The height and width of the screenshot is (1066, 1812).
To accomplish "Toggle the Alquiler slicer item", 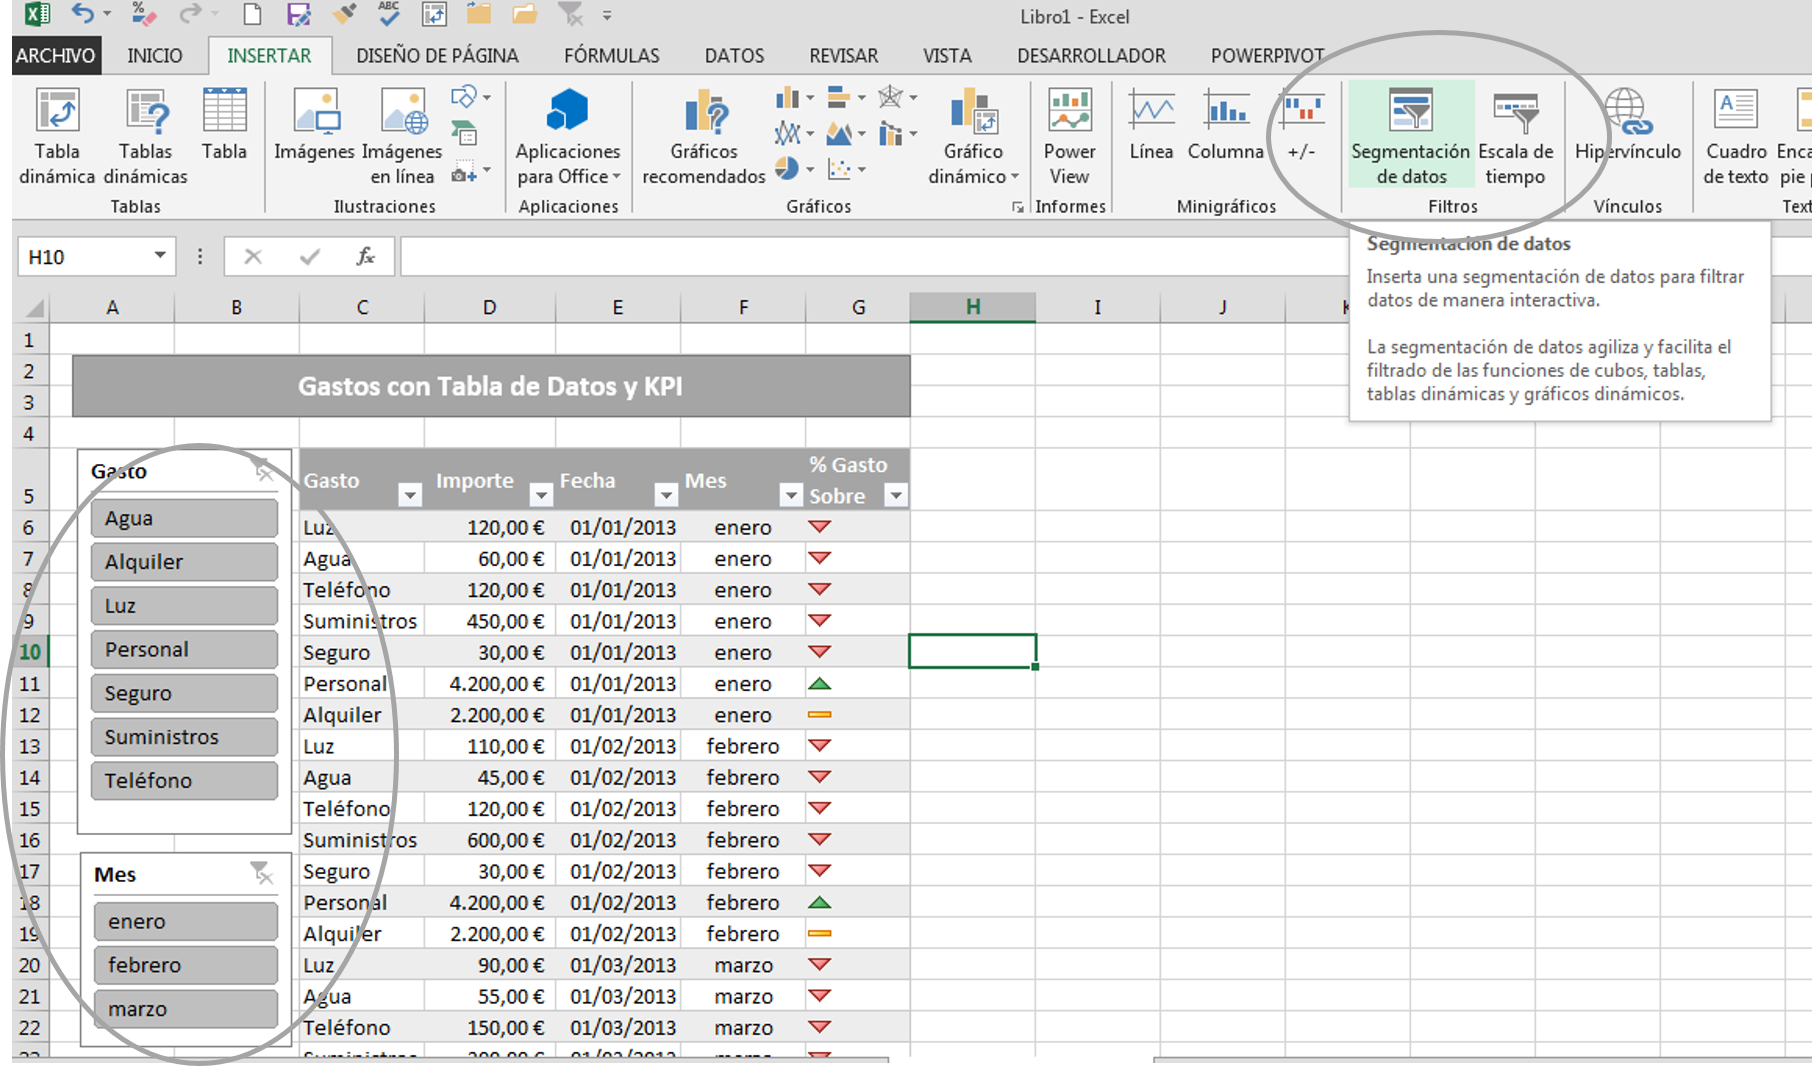I will click(x=184, y=562).
